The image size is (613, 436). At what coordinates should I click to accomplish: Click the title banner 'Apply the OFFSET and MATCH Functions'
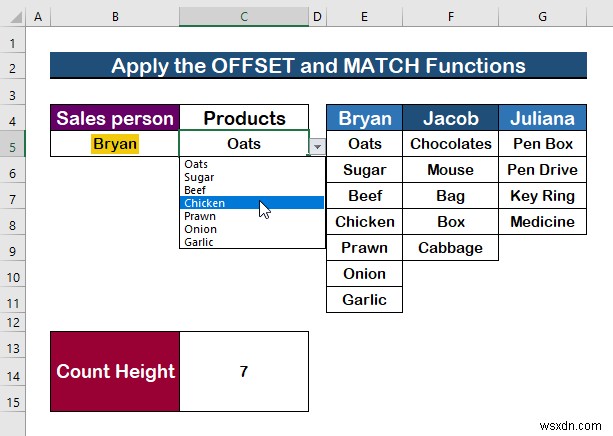pos(318,65)
